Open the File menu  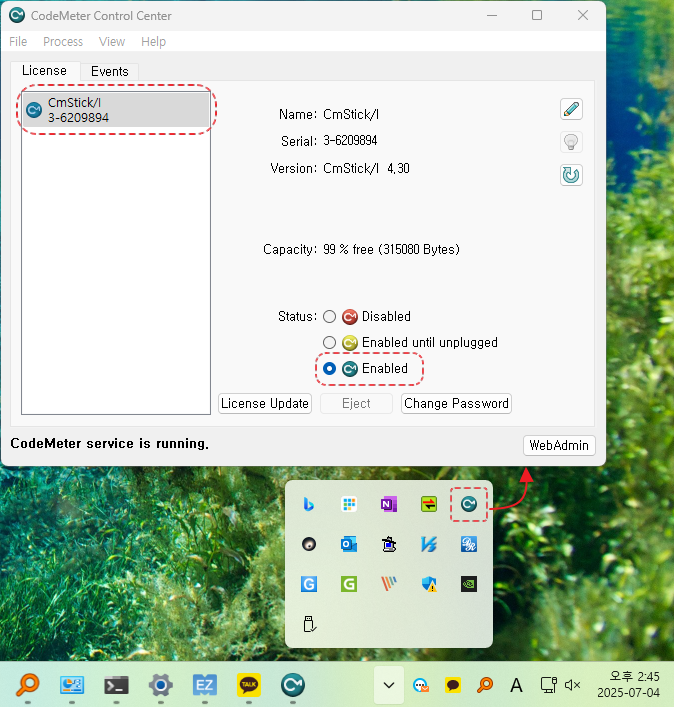coord(18,41)
